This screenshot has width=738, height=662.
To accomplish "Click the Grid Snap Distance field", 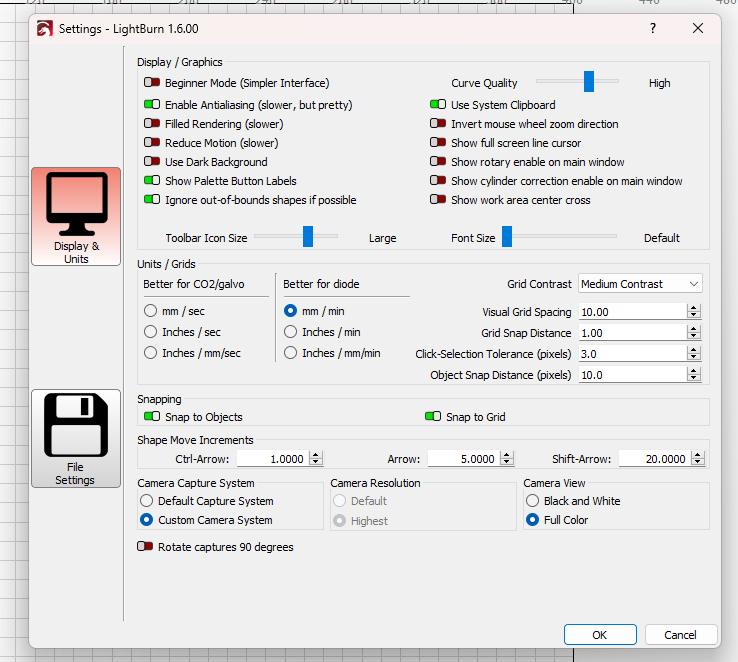I will point(632,333).
